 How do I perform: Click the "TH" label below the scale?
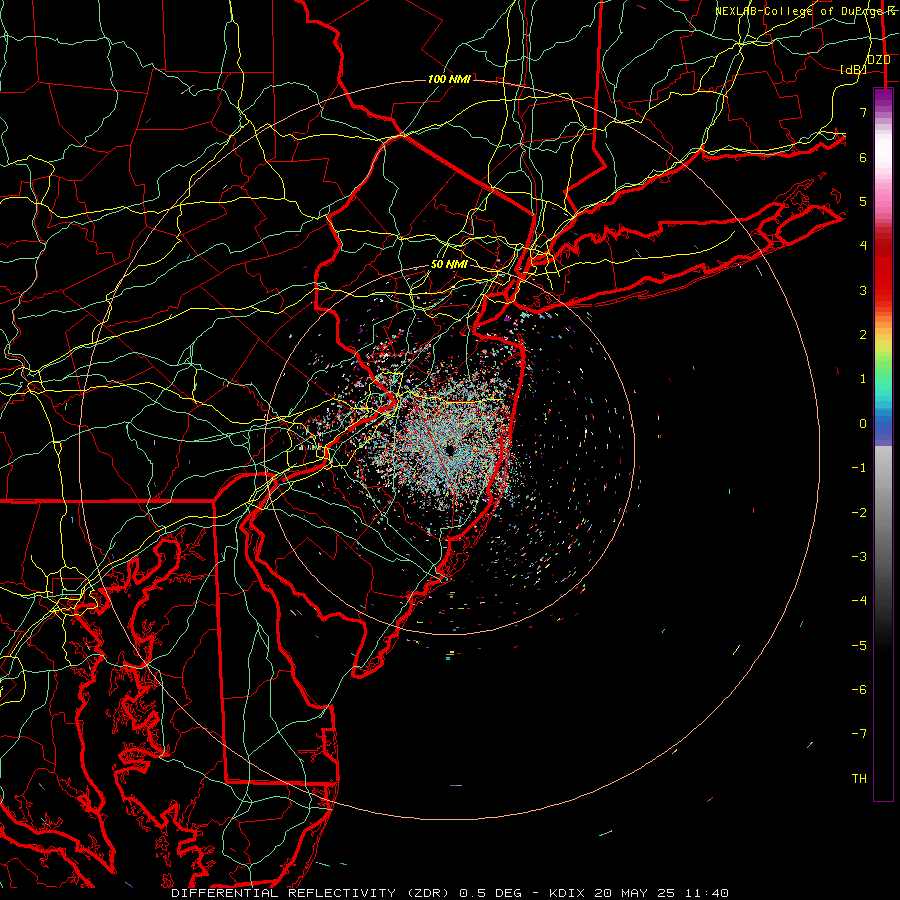[x=859, y=778]
